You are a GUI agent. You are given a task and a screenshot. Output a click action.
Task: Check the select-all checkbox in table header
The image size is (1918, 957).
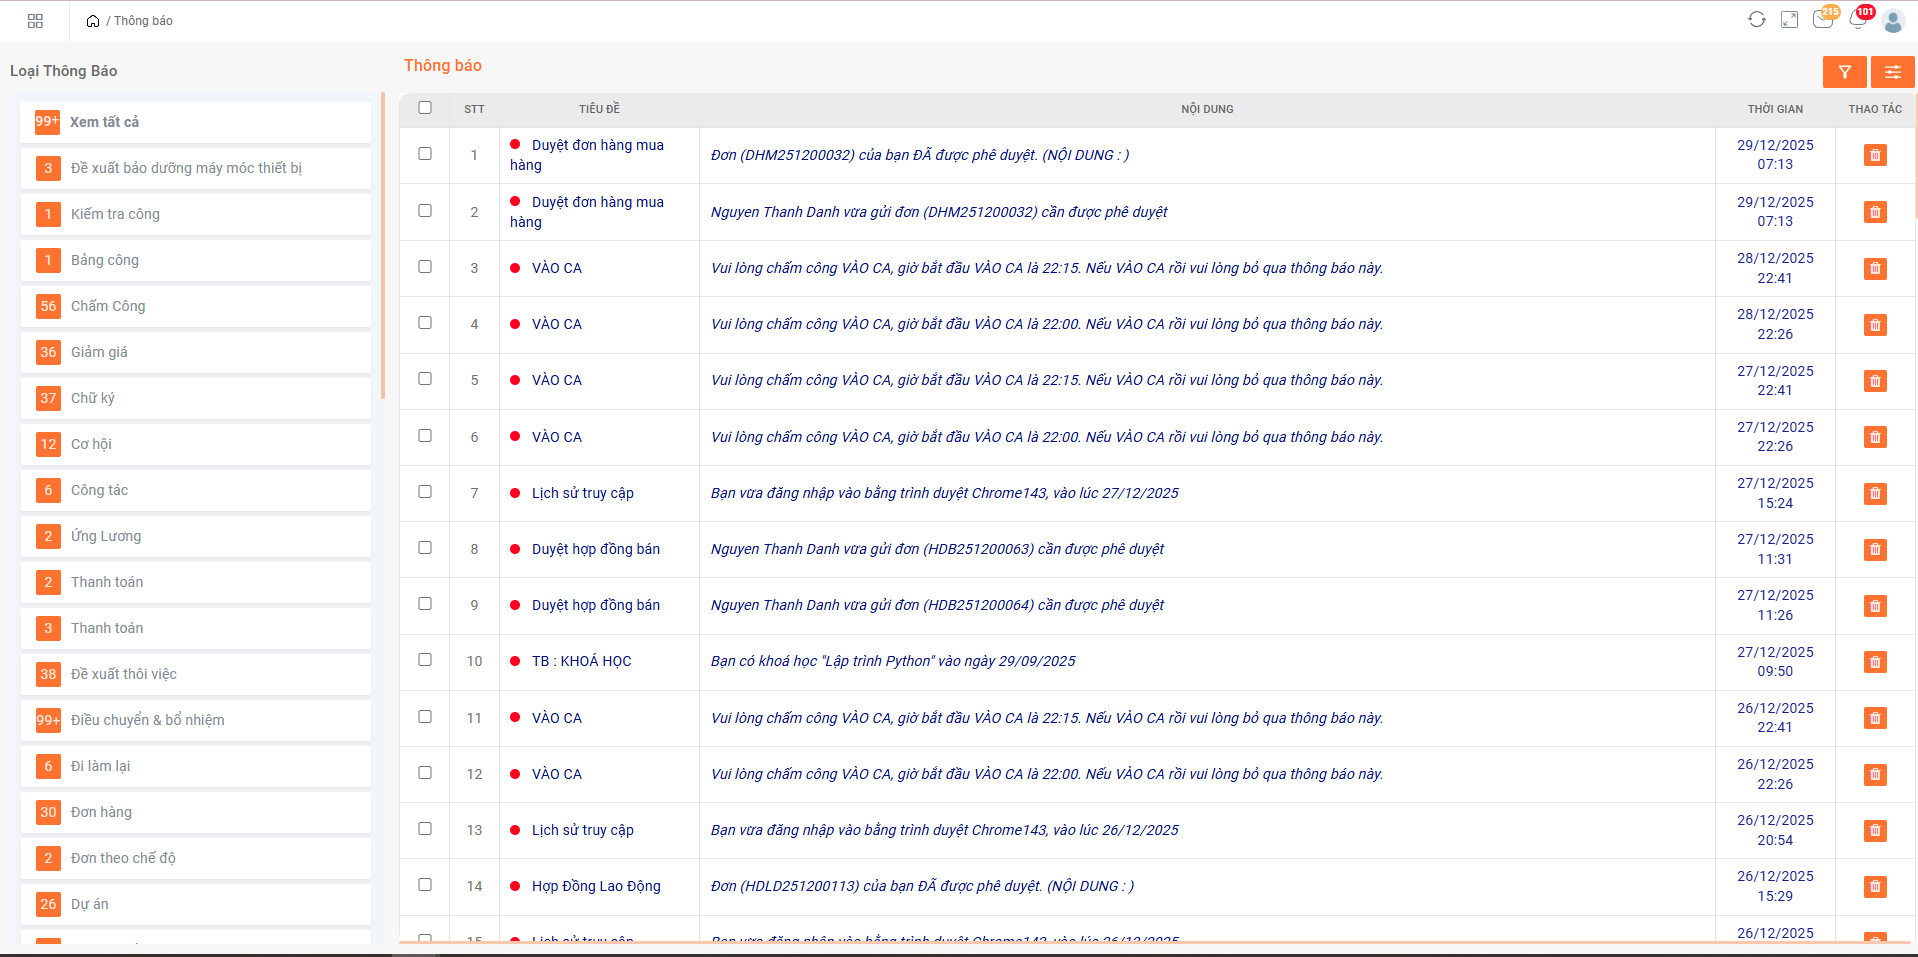(x=425, y=108)
